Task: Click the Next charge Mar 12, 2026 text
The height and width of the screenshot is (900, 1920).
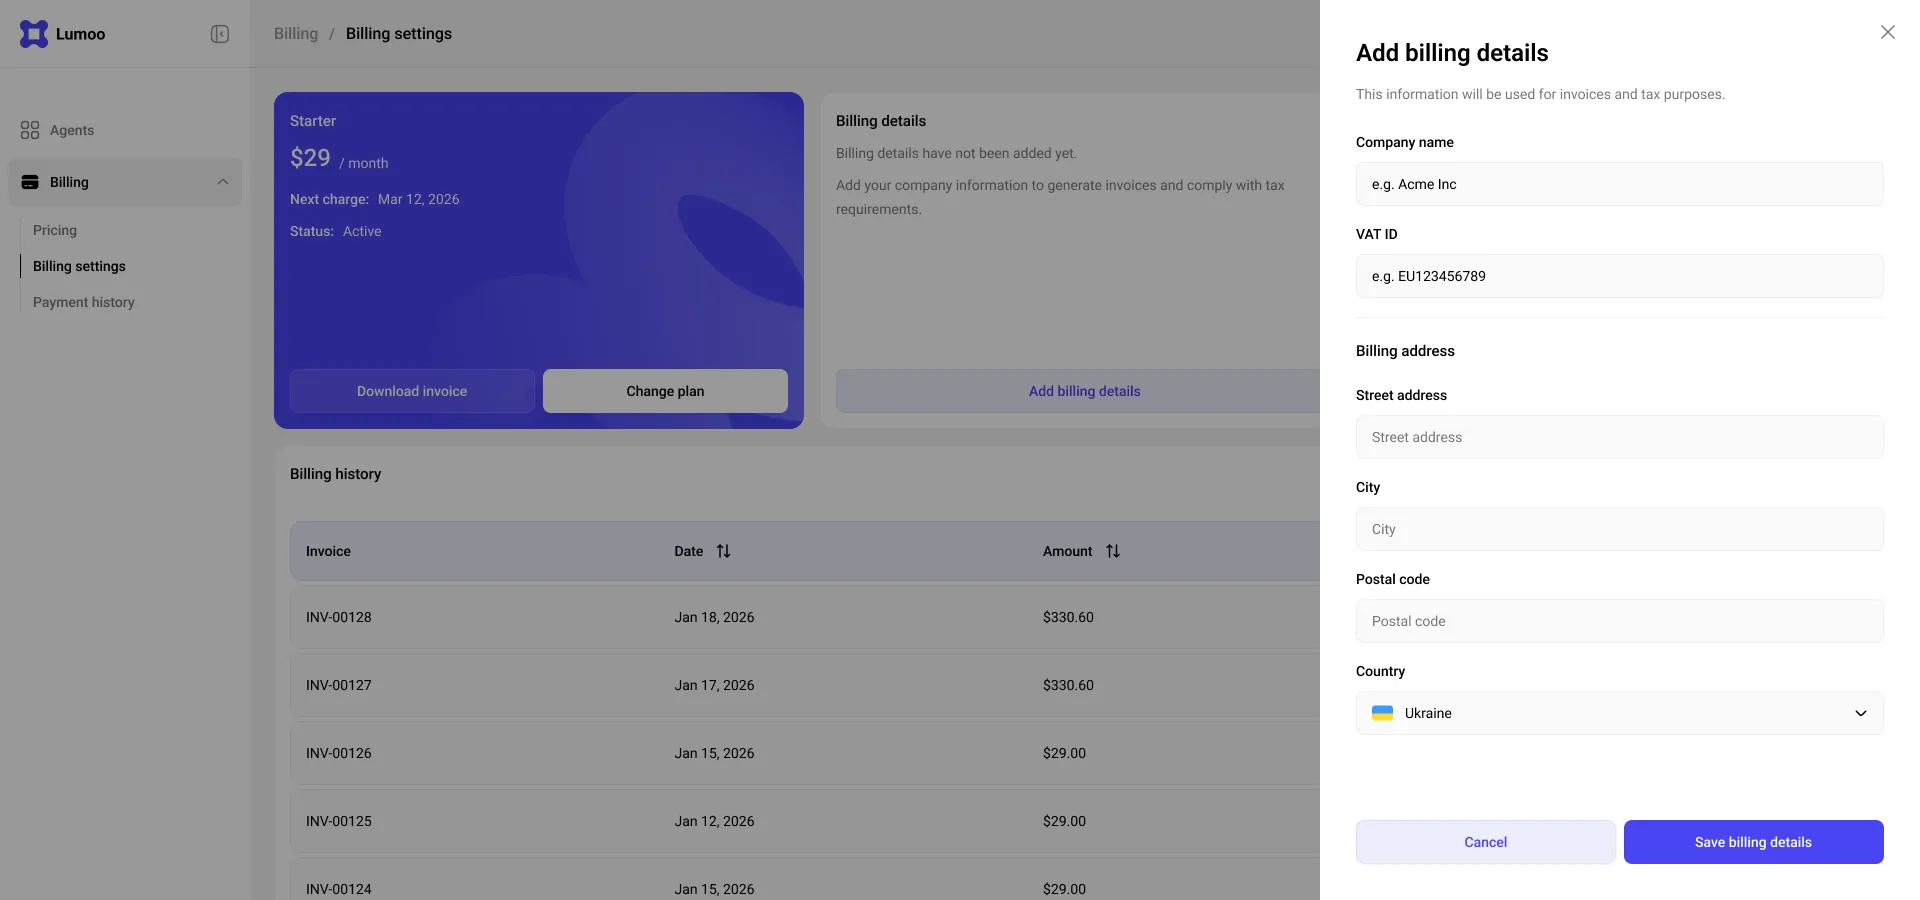Action: point(375,199)
